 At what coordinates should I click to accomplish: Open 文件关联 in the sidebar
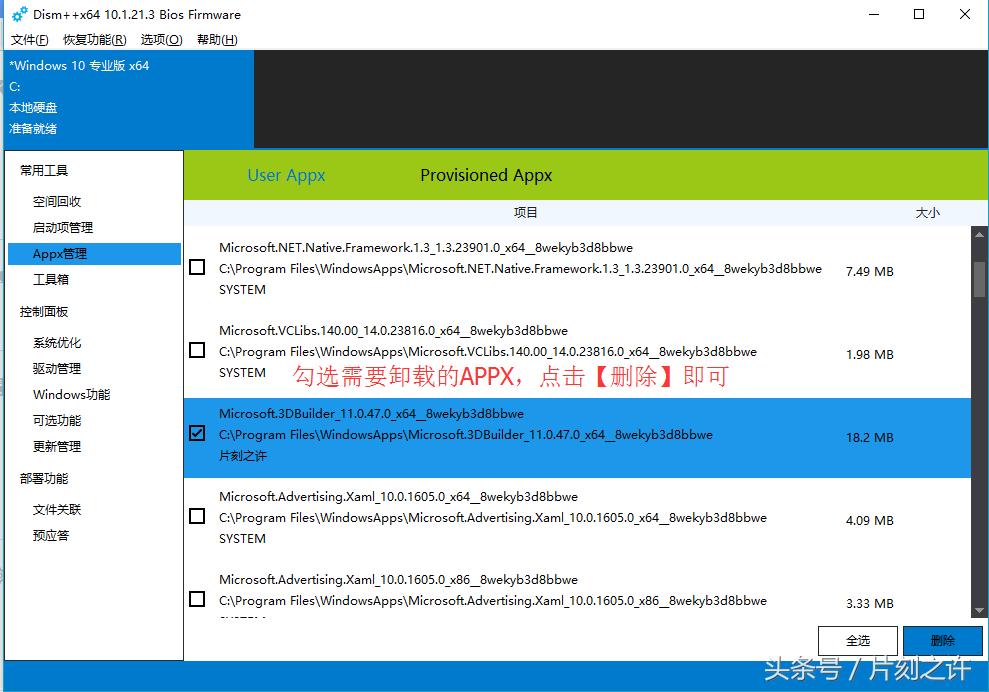coord(57,509)
